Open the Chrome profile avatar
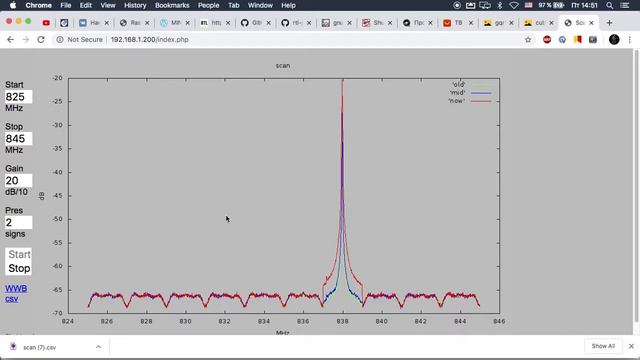The width and height of the screenshot is (640, 360). (x=614, y=40)
